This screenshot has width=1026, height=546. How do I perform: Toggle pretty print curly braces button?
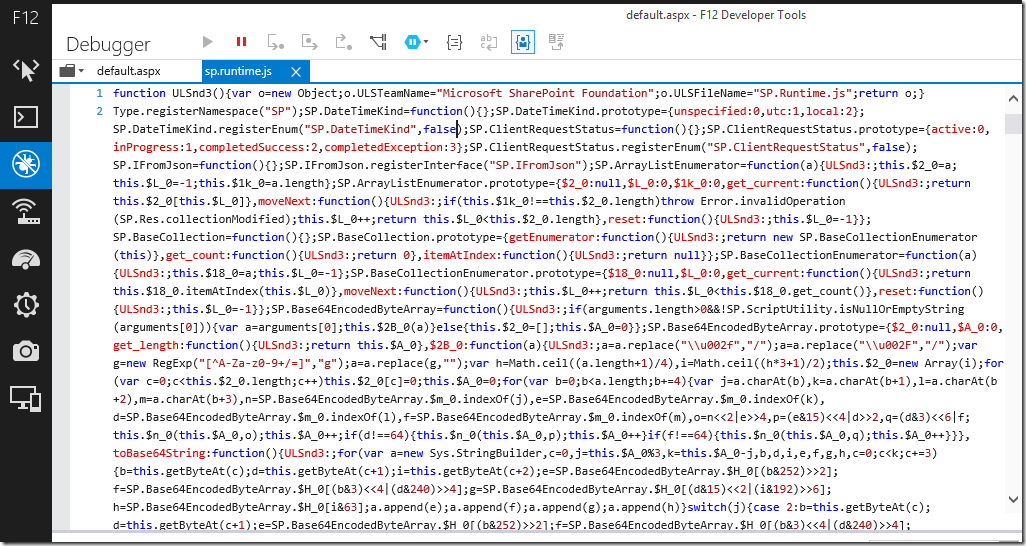point(454,42)
